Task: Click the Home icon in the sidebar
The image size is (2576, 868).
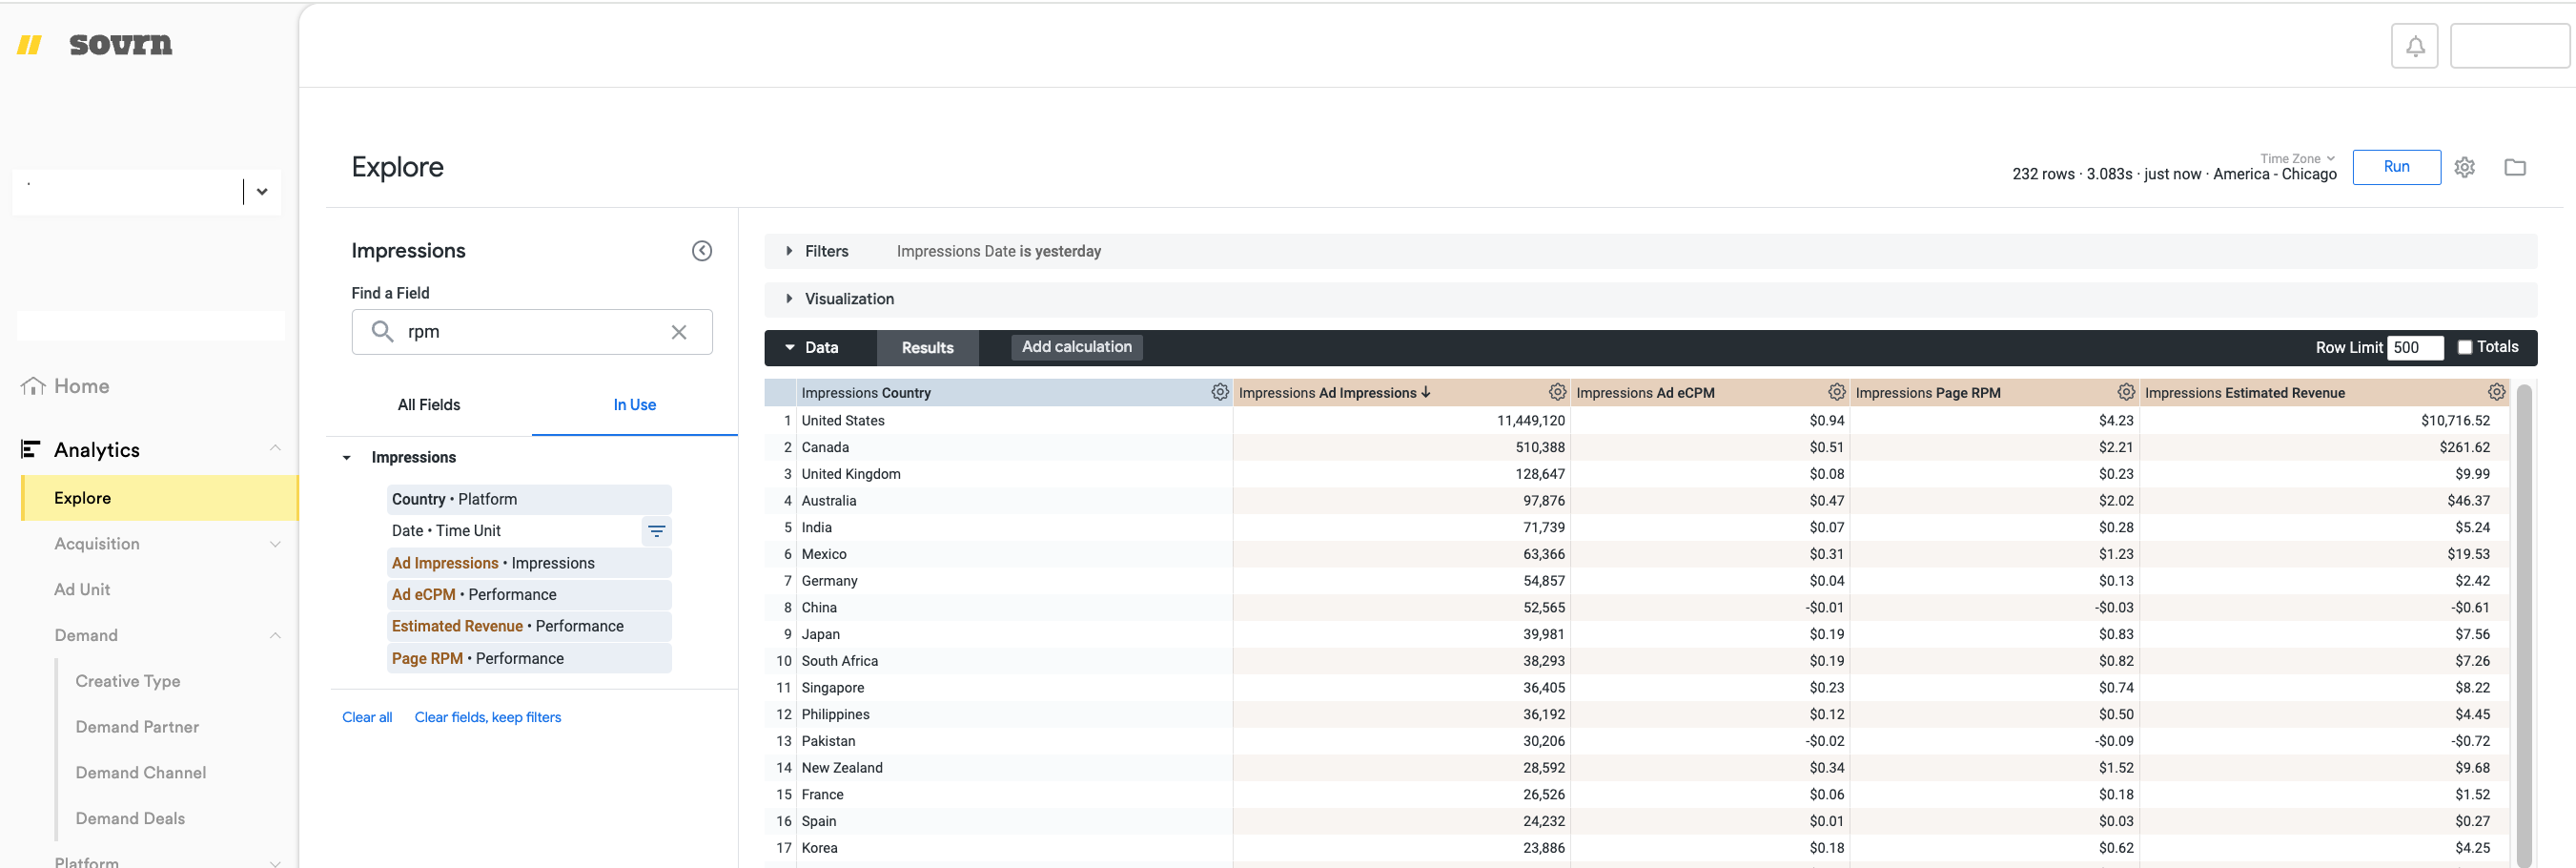Action: [35, 385]
